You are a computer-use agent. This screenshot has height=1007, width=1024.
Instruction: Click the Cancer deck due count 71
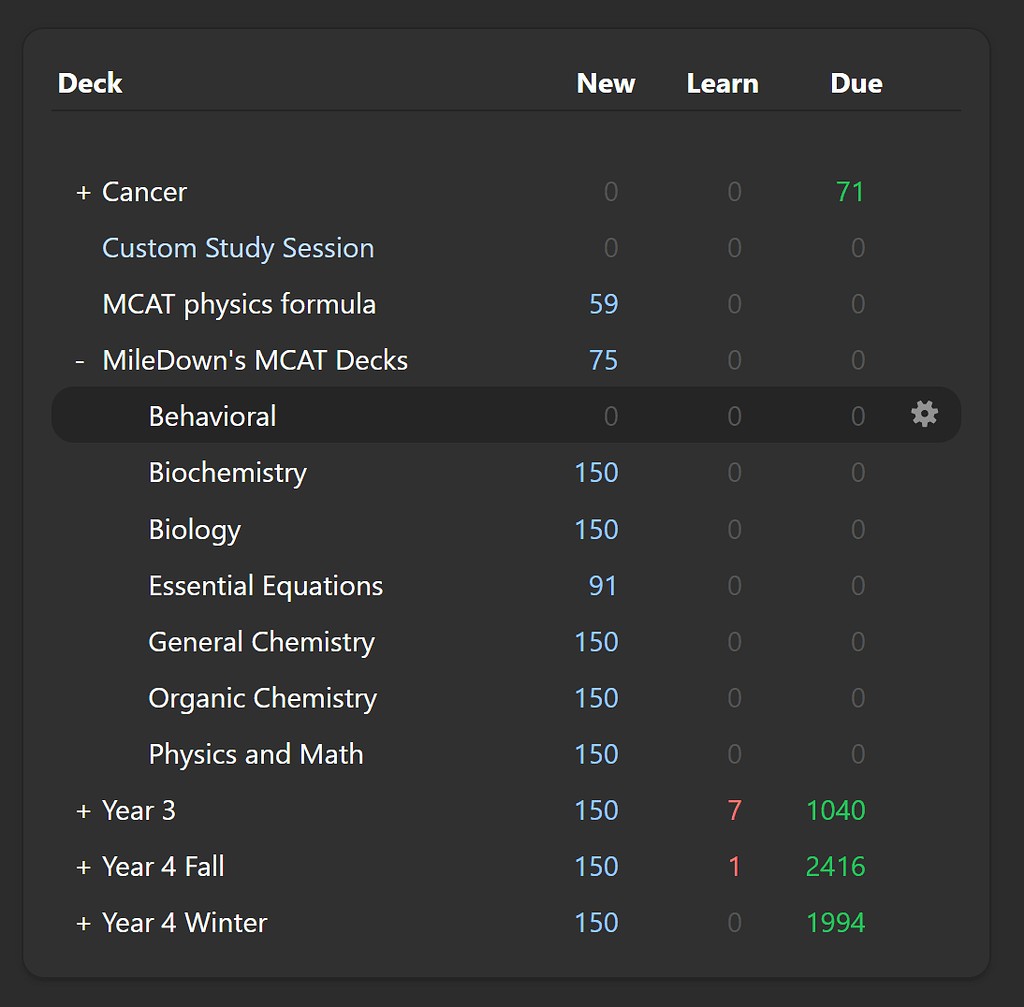tap(849, 192)
